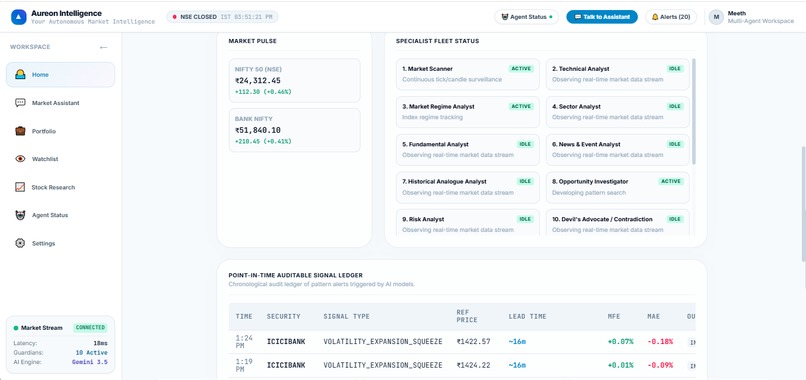Click the Agent Status header button
This screenshot has width=806, height=380.
coord(526,17)
